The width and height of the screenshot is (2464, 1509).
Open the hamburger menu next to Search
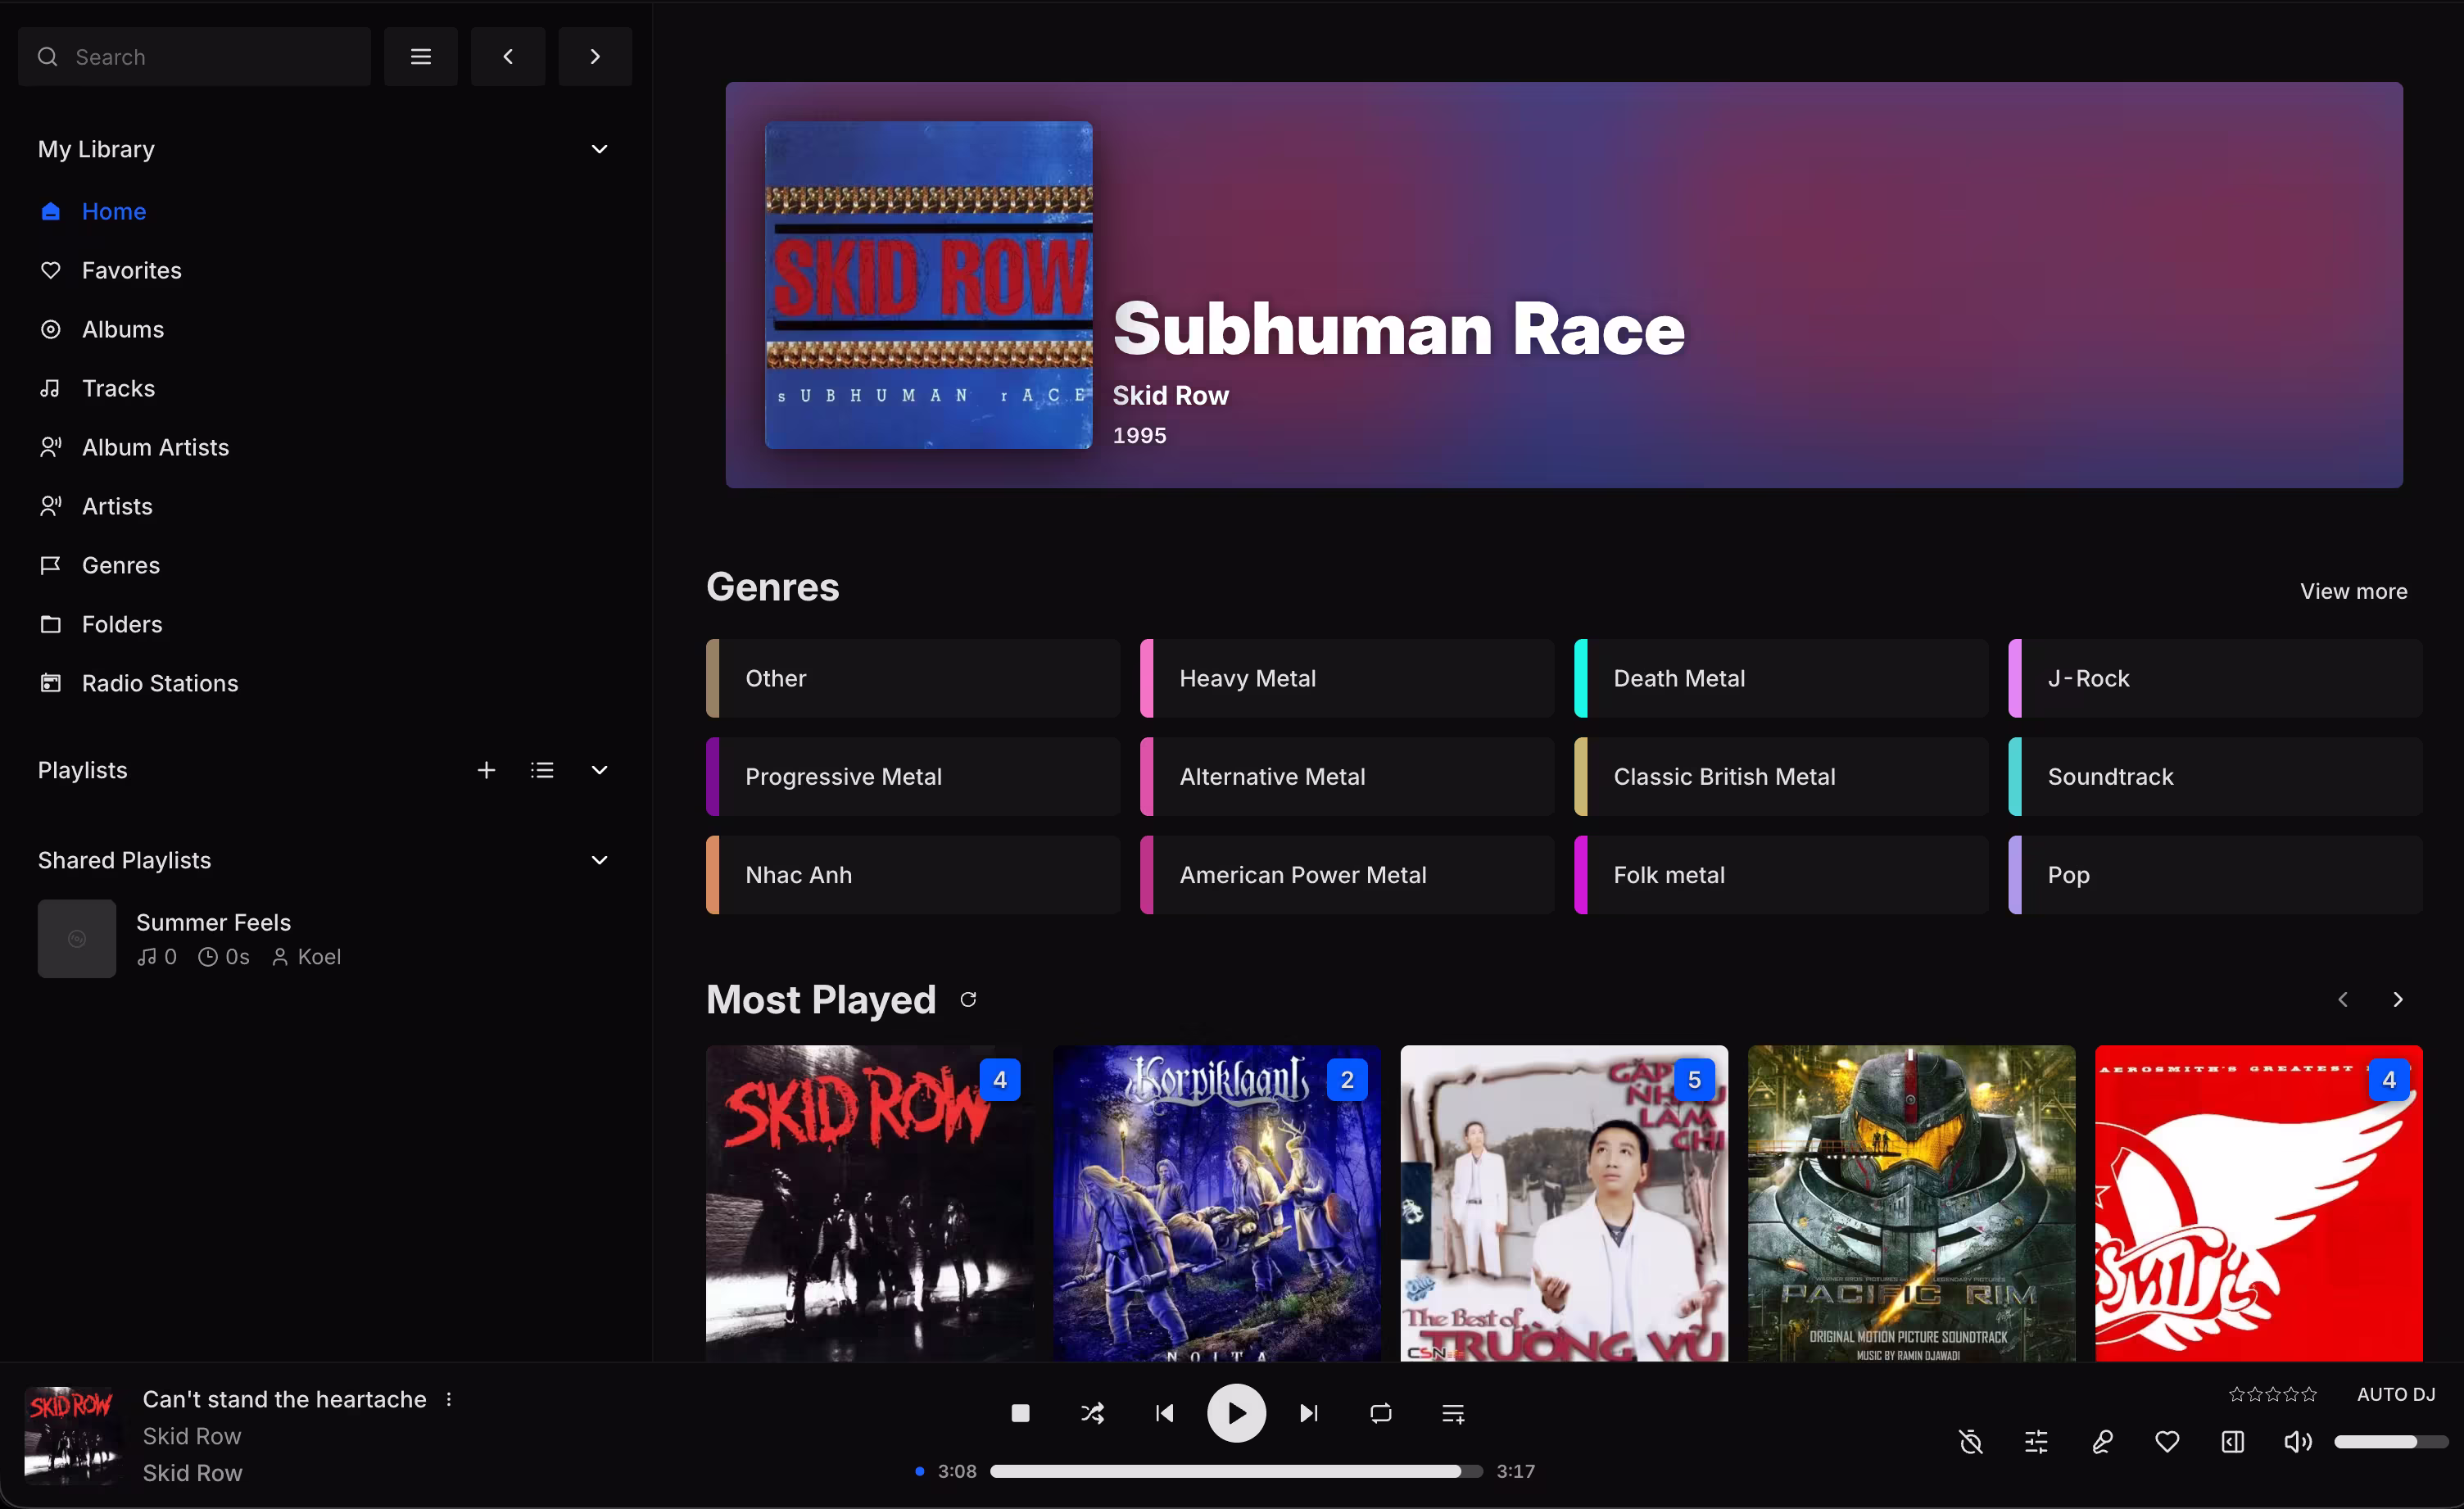coord(420,57)
